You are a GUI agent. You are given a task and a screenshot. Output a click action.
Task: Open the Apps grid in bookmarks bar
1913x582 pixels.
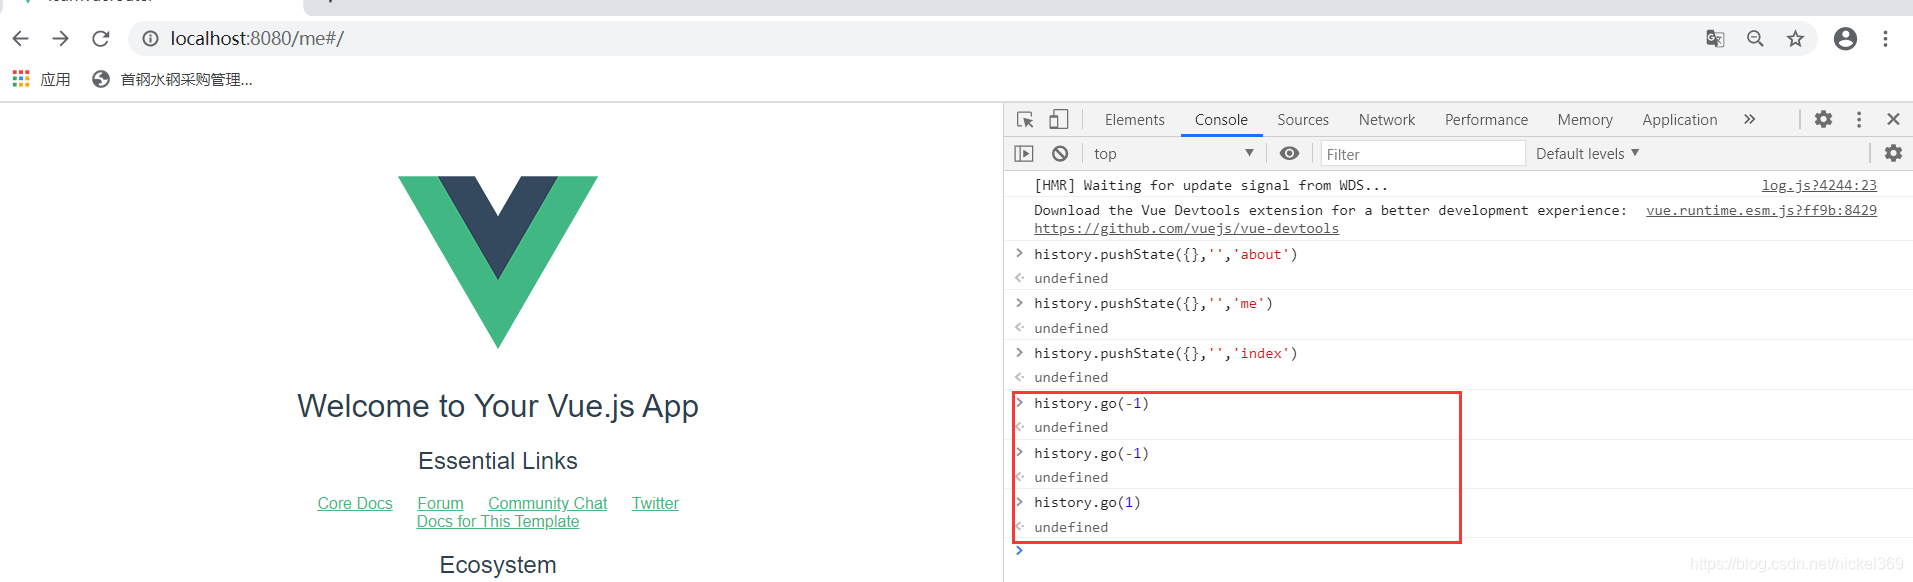point(41,79)
